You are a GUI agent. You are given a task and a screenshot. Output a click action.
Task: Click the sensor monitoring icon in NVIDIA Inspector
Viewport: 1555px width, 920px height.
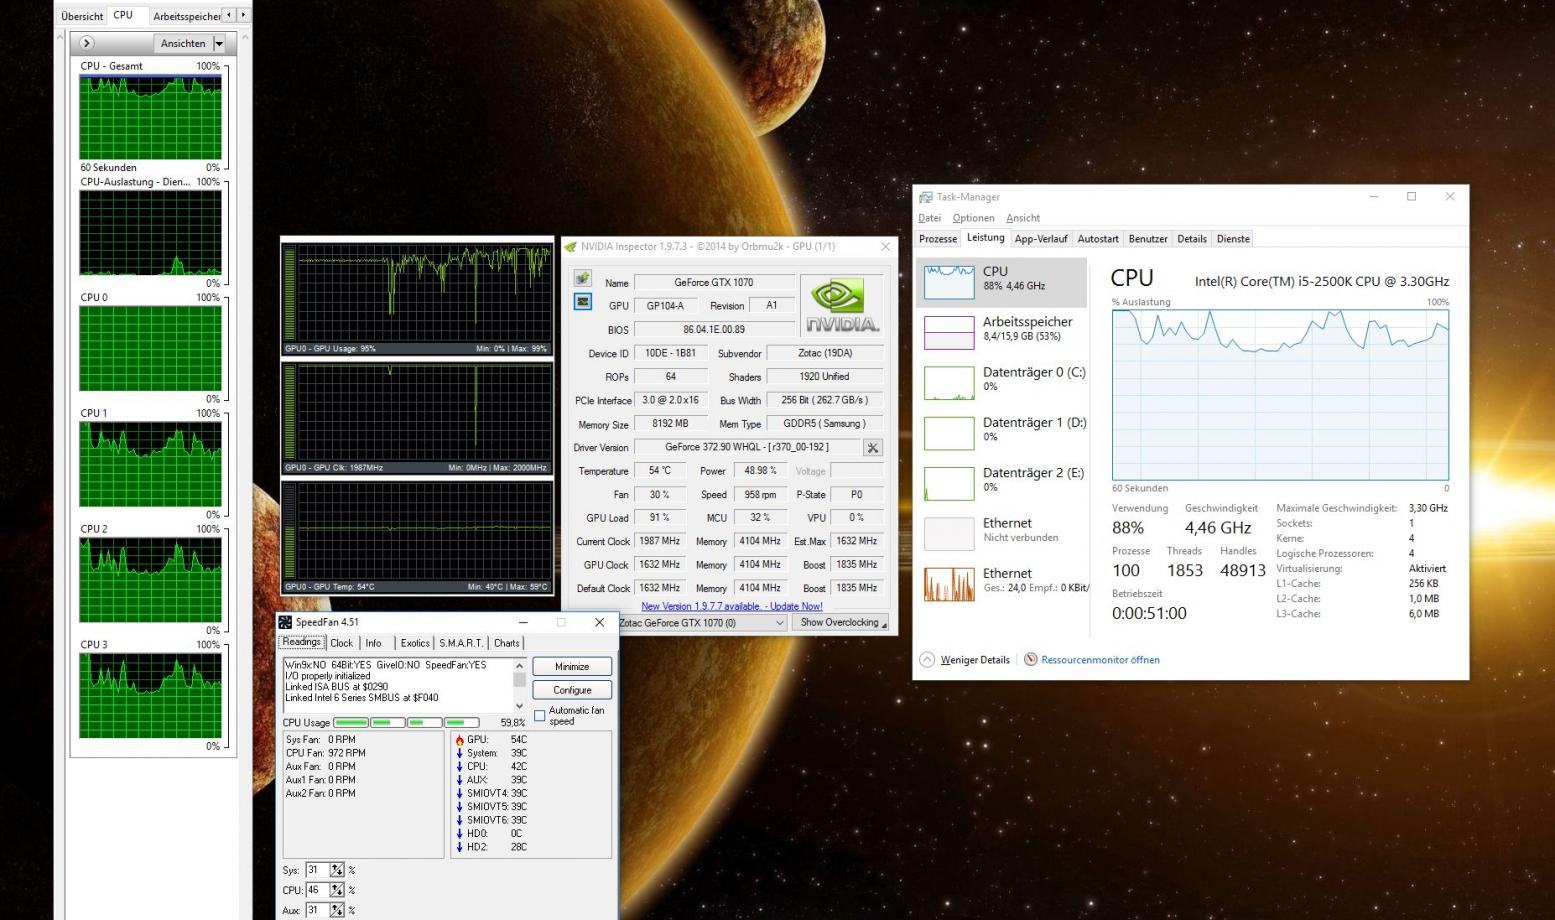[583, 302]
